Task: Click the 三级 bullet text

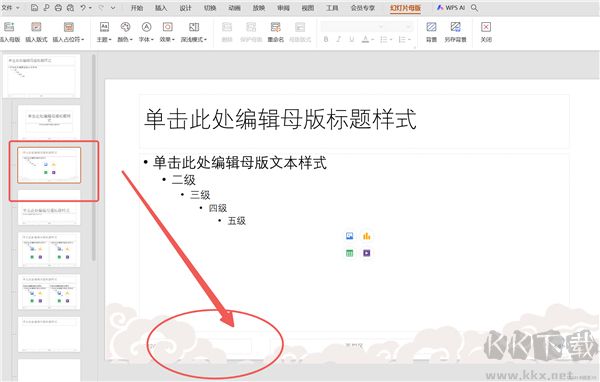Action: pos(200,195)
